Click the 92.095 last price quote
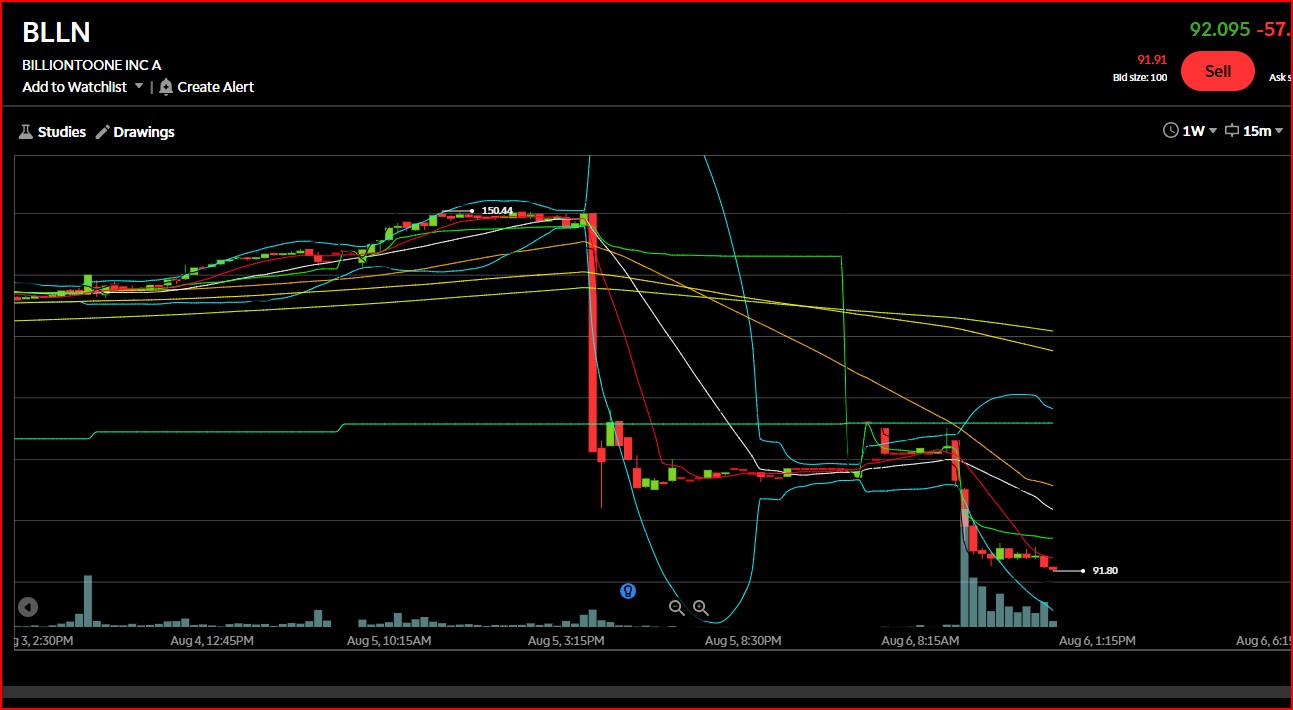 1218,28
